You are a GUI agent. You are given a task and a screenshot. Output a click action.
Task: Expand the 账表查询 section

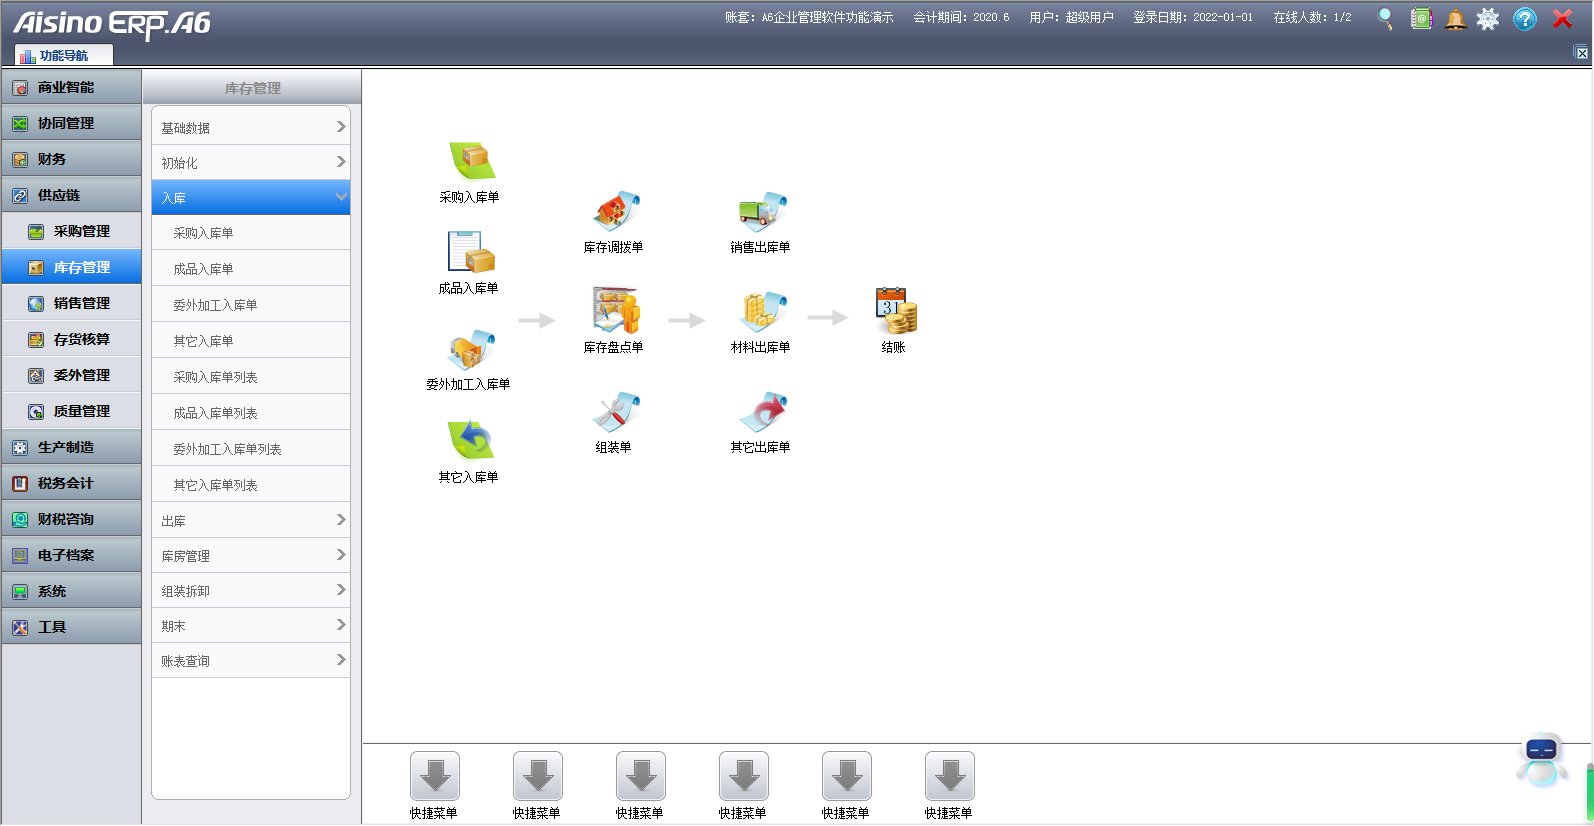pos(251,660)
